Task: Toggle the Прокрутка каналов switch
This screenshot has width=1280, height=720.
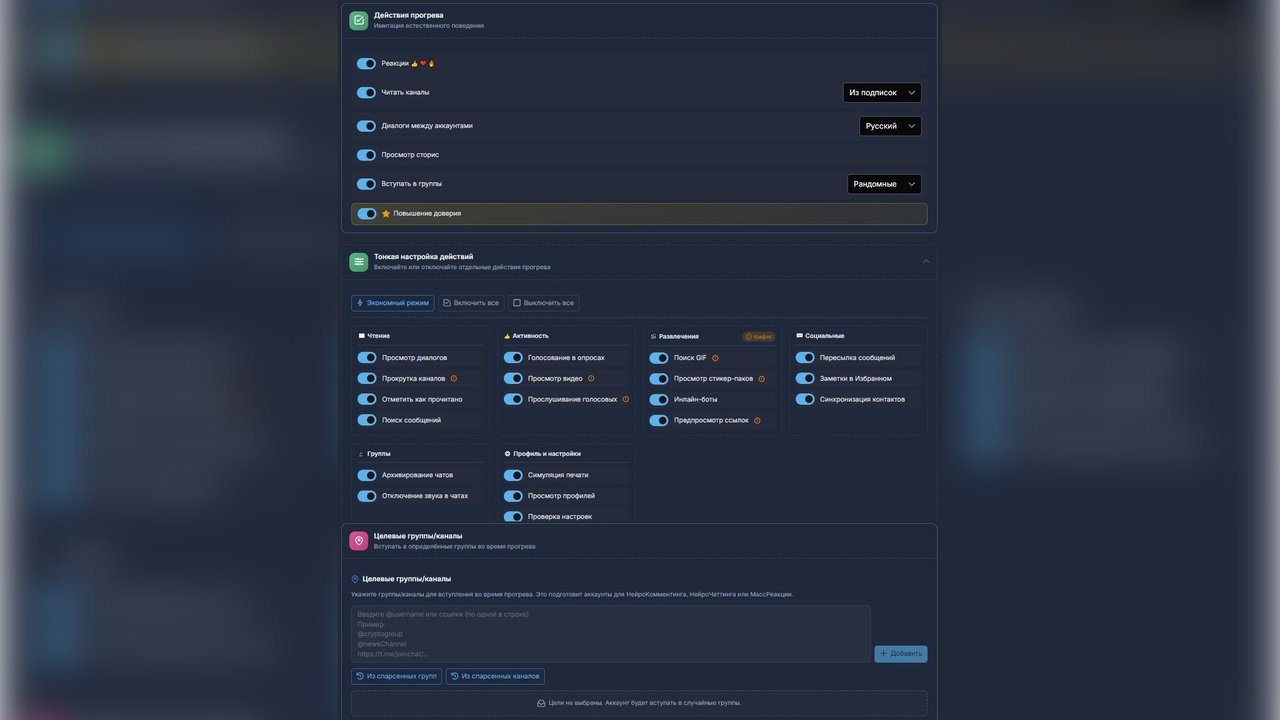Action: (x=367, y=379)
